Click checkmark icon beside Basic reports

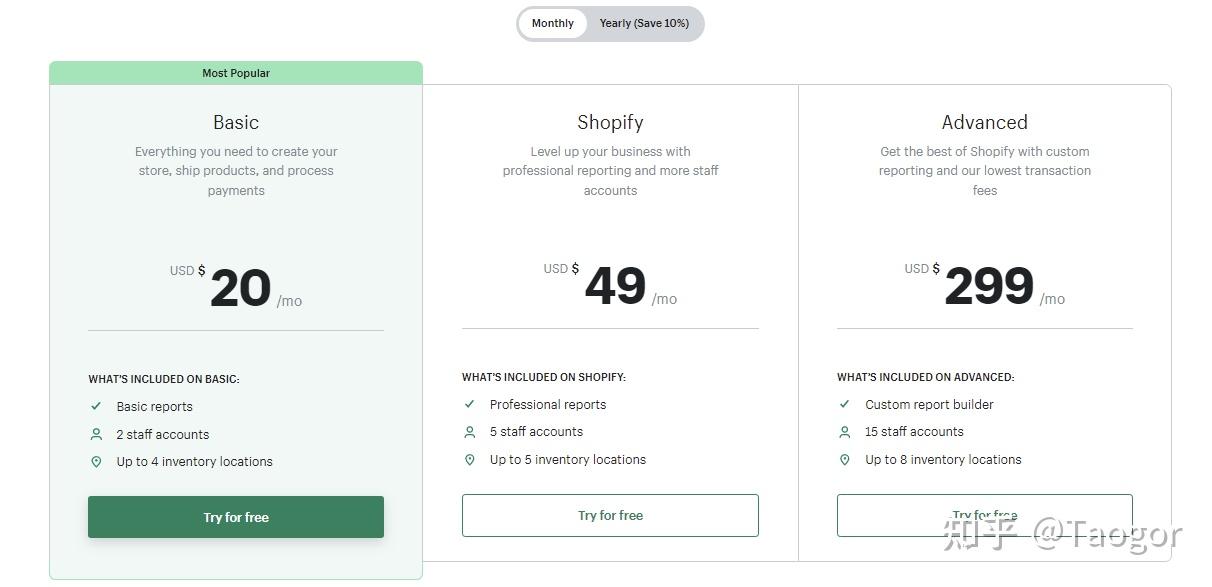(x=96, y=406)
